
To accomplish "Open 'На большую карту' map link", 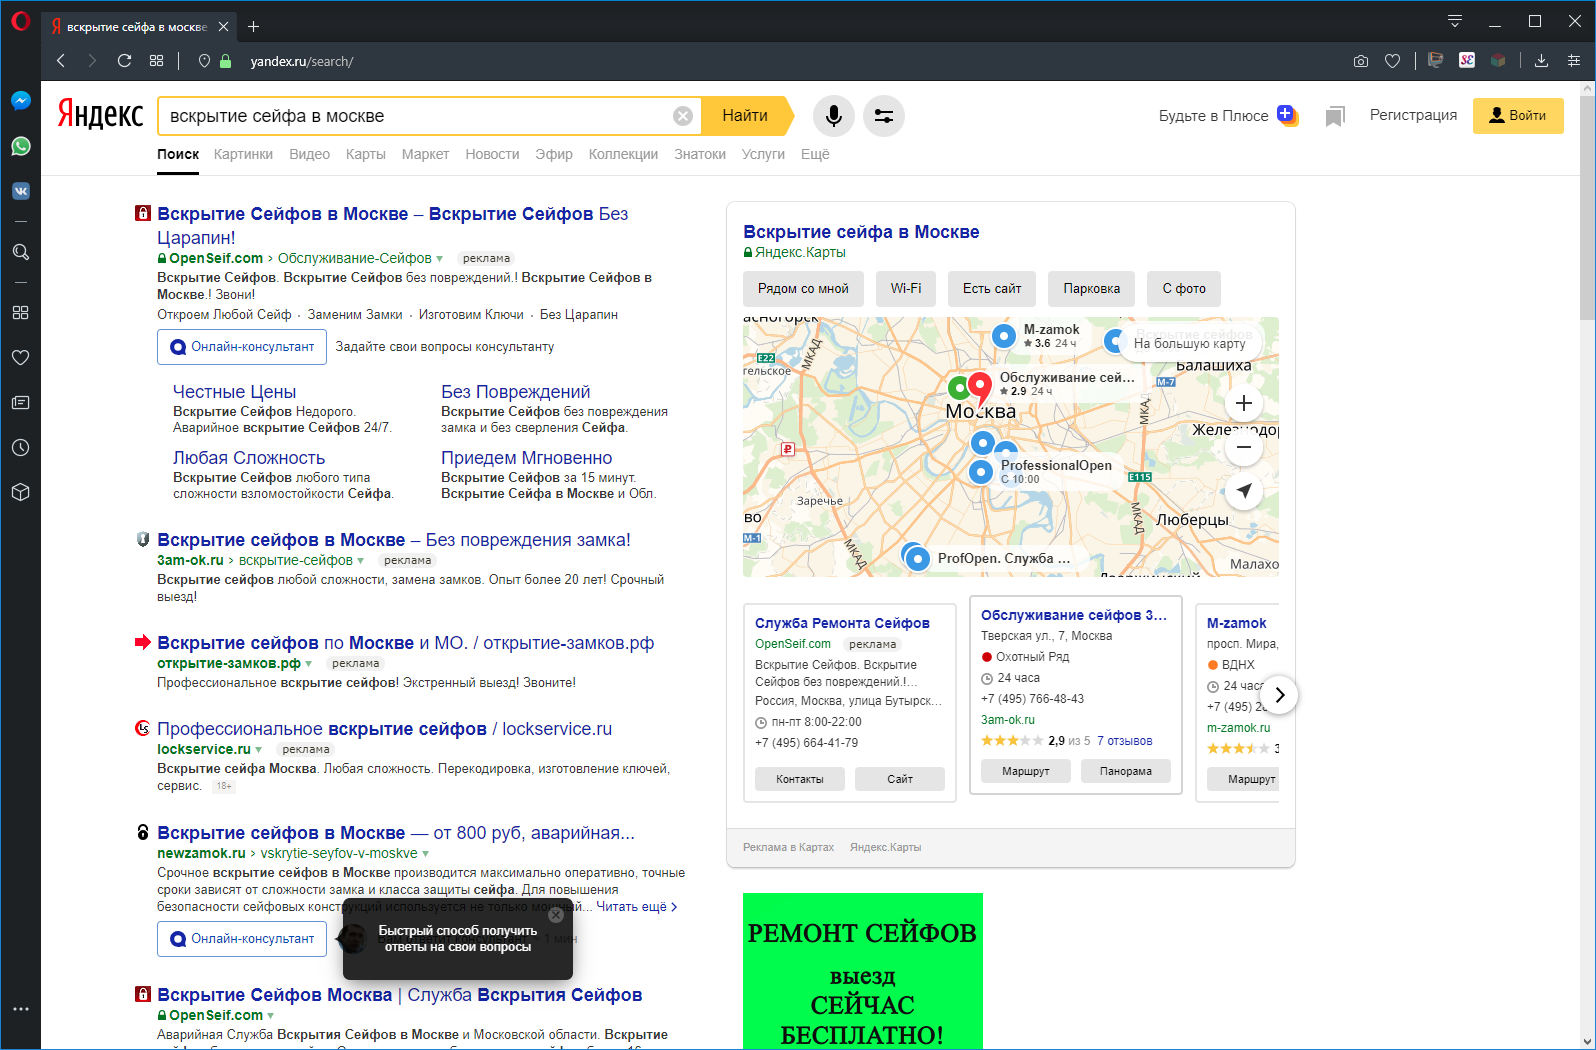I will coord(1189,343).
